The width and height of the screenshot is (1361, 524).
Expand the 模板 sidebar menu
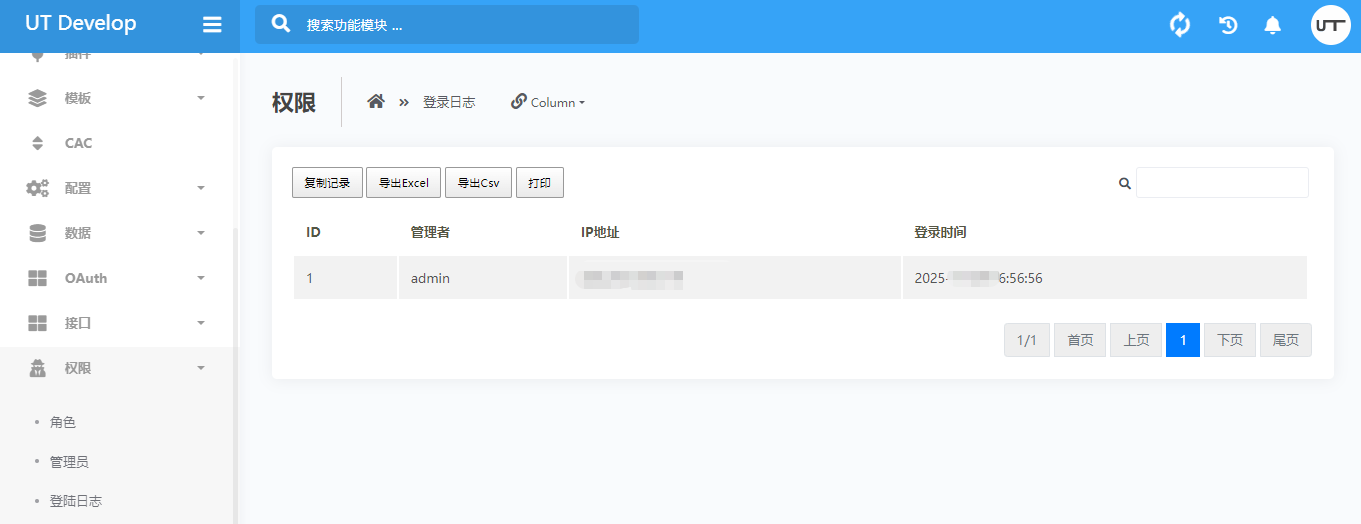(117, 98)
